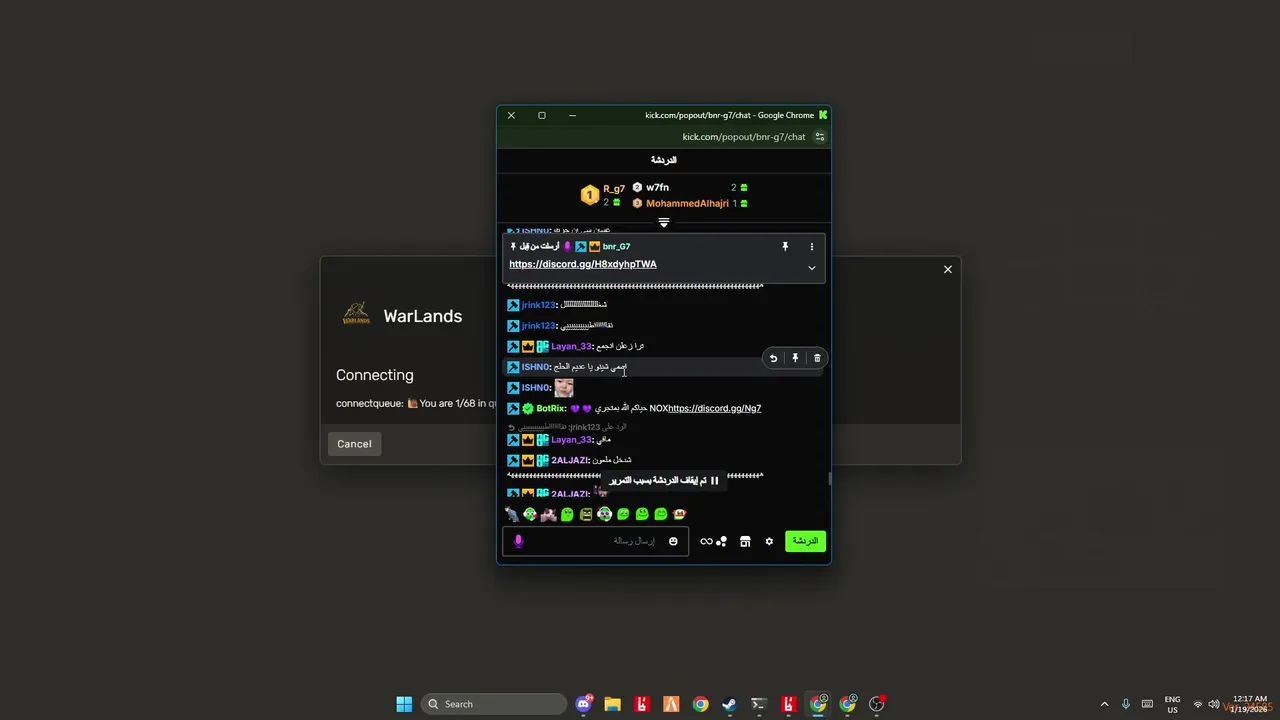Click leaderboard user R_g7
This screenshot has height=720, width=1280.
614,188
